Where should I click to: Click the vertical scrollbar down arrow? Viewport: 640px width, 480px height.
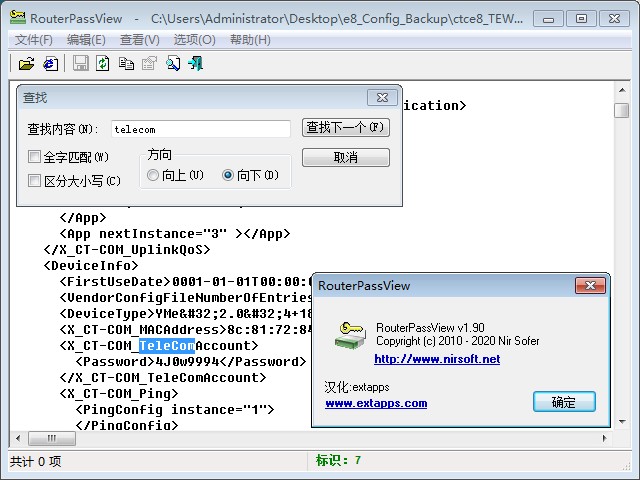tap(622, 422)
